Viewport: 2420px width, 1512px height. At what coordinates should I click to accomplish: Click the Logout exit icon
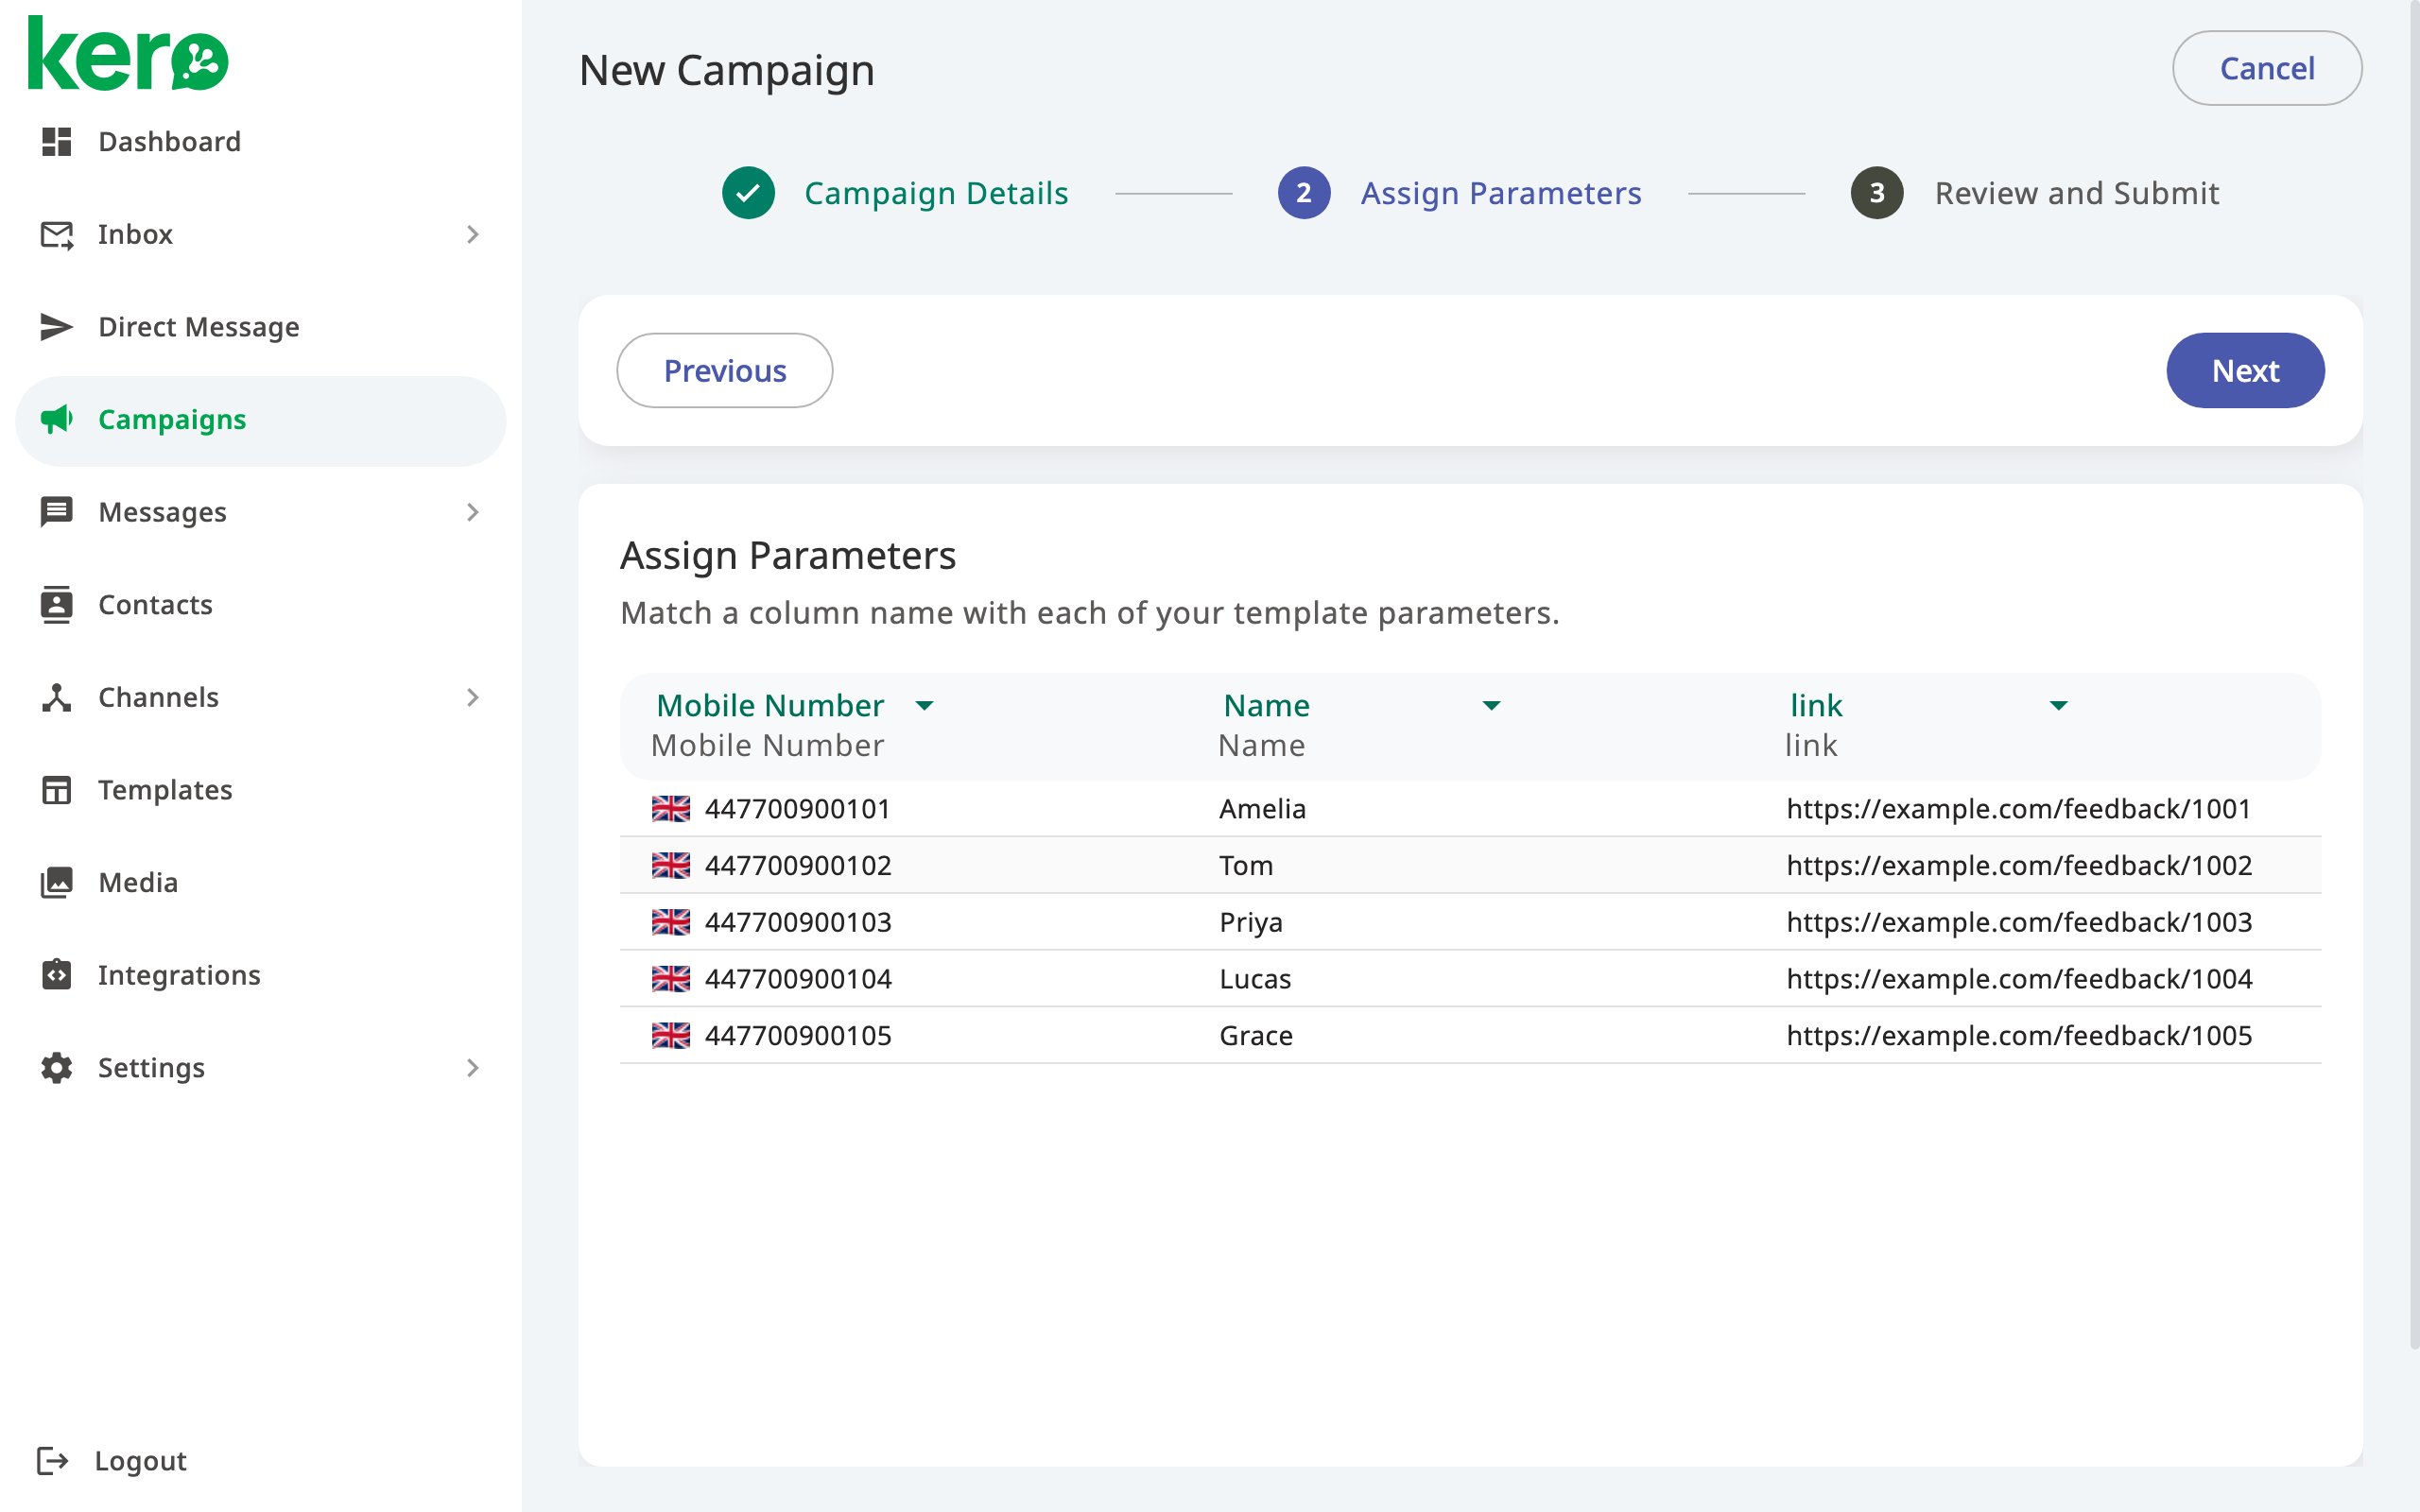[52, 1461]
